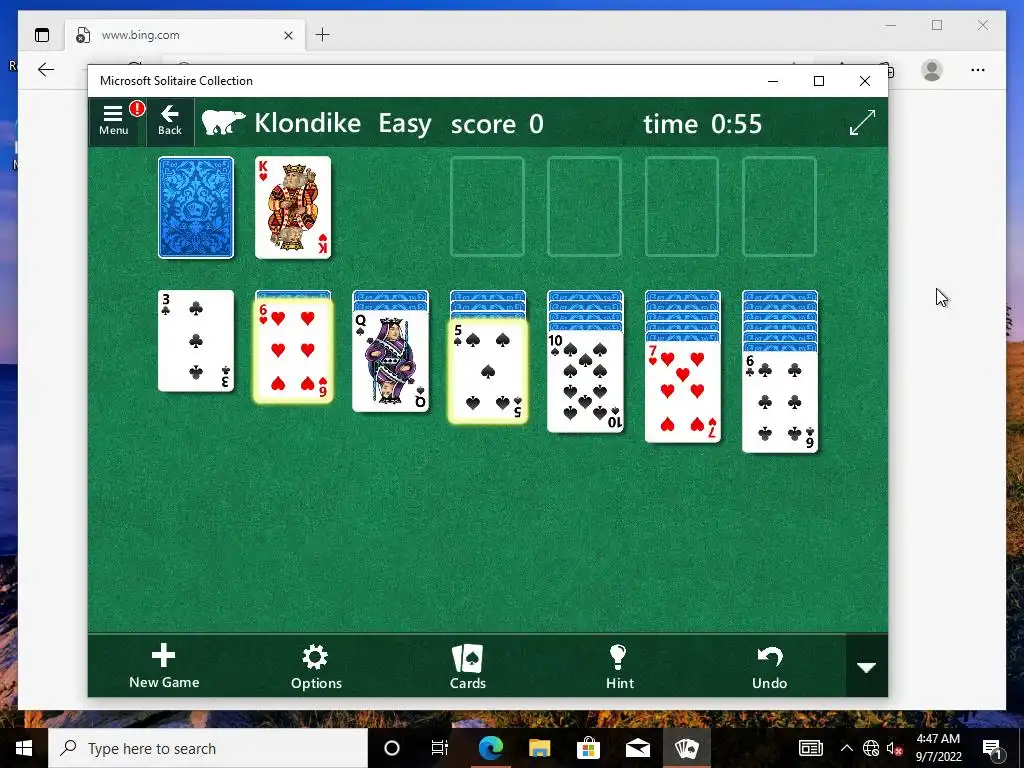Click the Easy difficulty label

point(405,123)
